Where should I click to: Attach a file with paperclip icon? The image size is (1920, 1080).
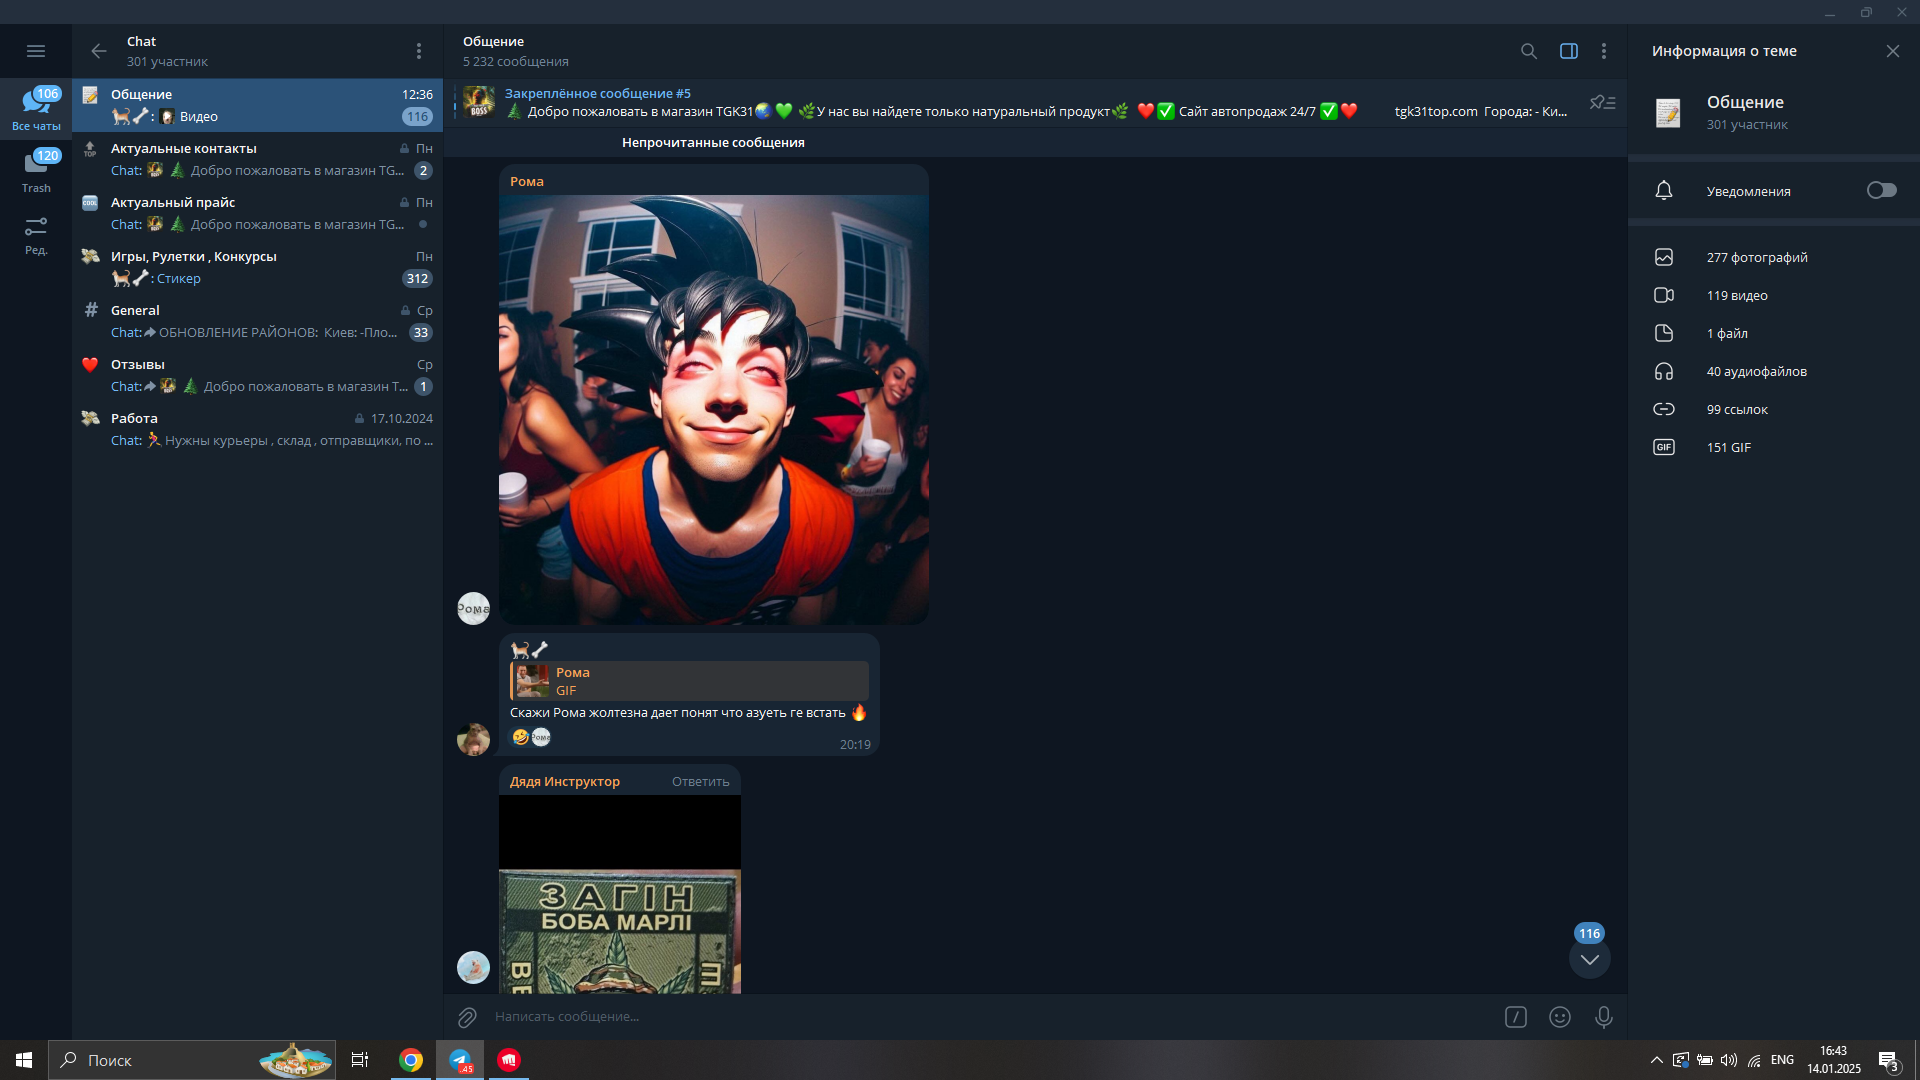[467, 1017]
